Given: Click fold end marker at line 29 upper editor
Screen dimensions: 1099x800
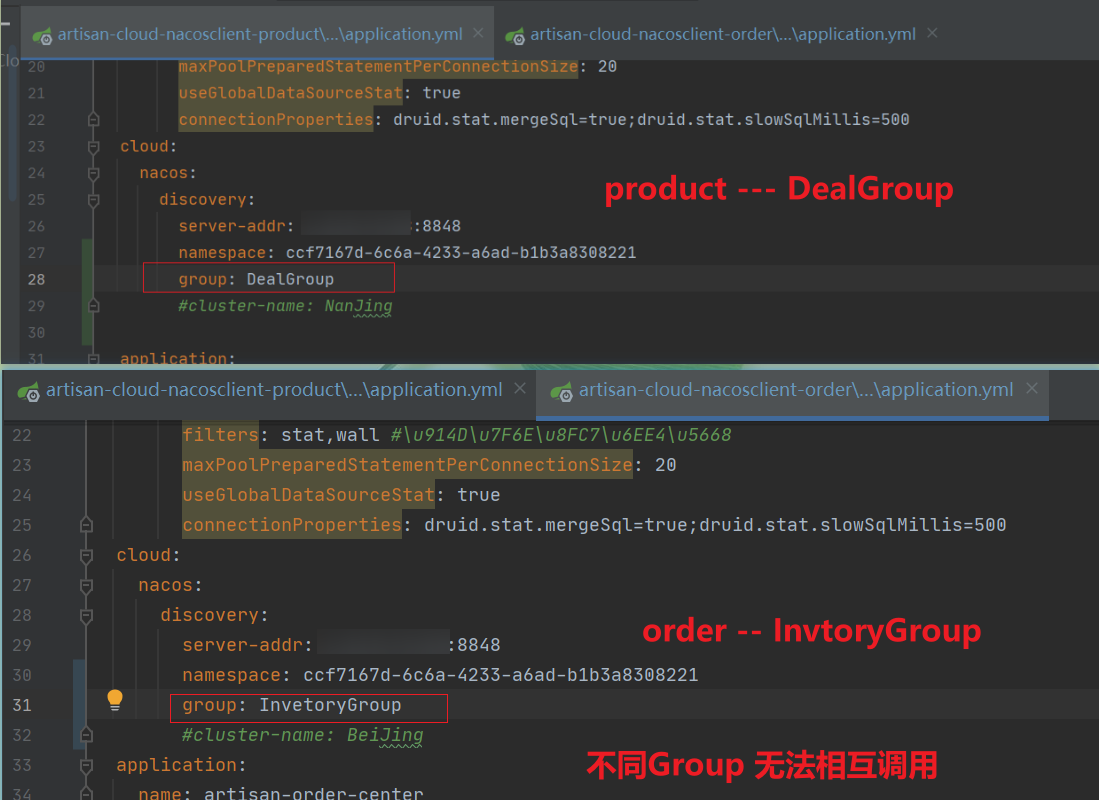Looking at the screenshot, I should 93,306.
